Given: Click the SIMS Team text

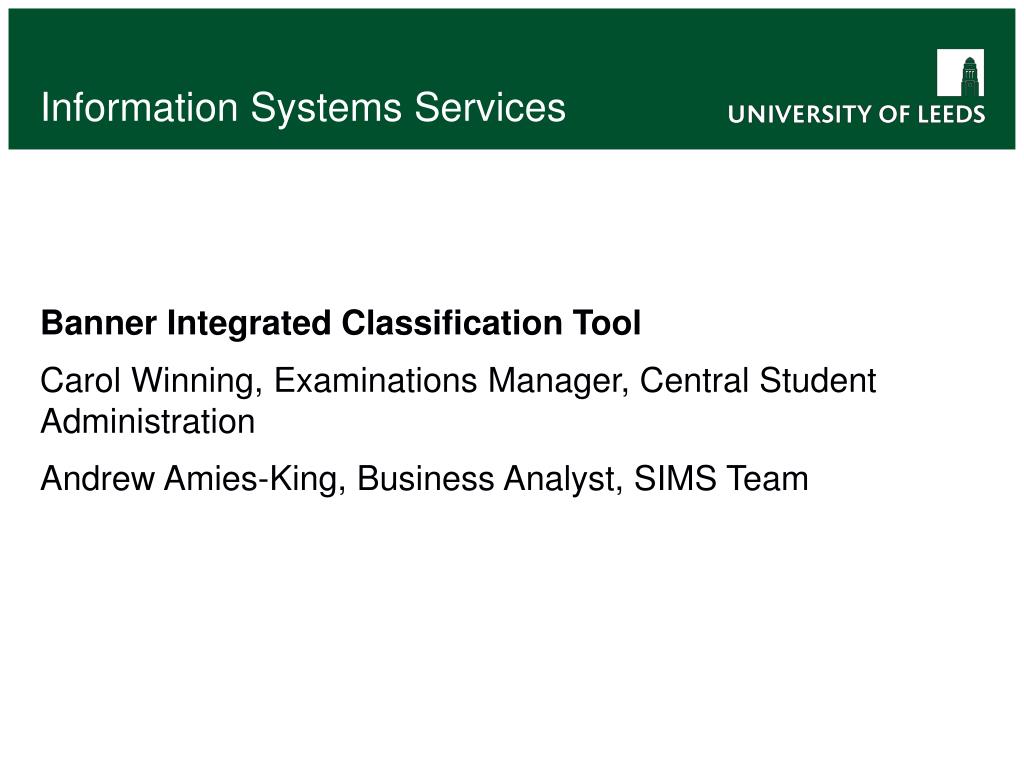Looking at the screenshot, I should [x=721, y=478].
